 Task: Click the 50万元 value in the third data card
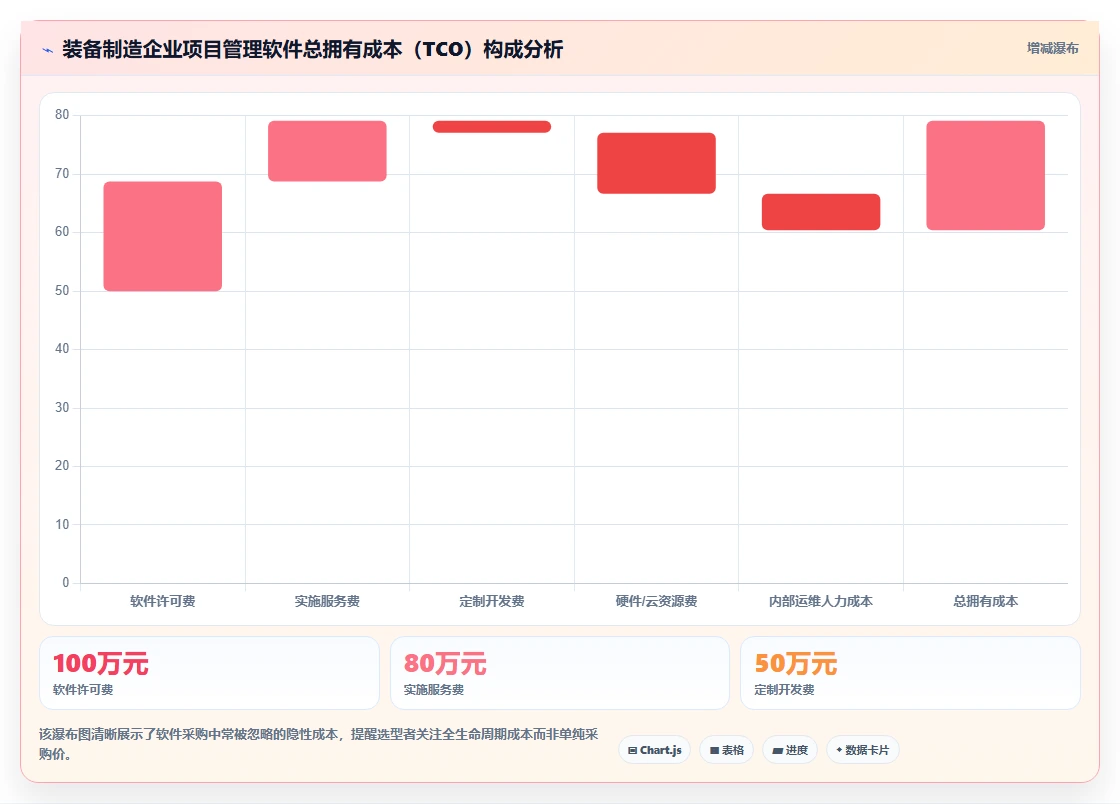[x=796, y=663]
